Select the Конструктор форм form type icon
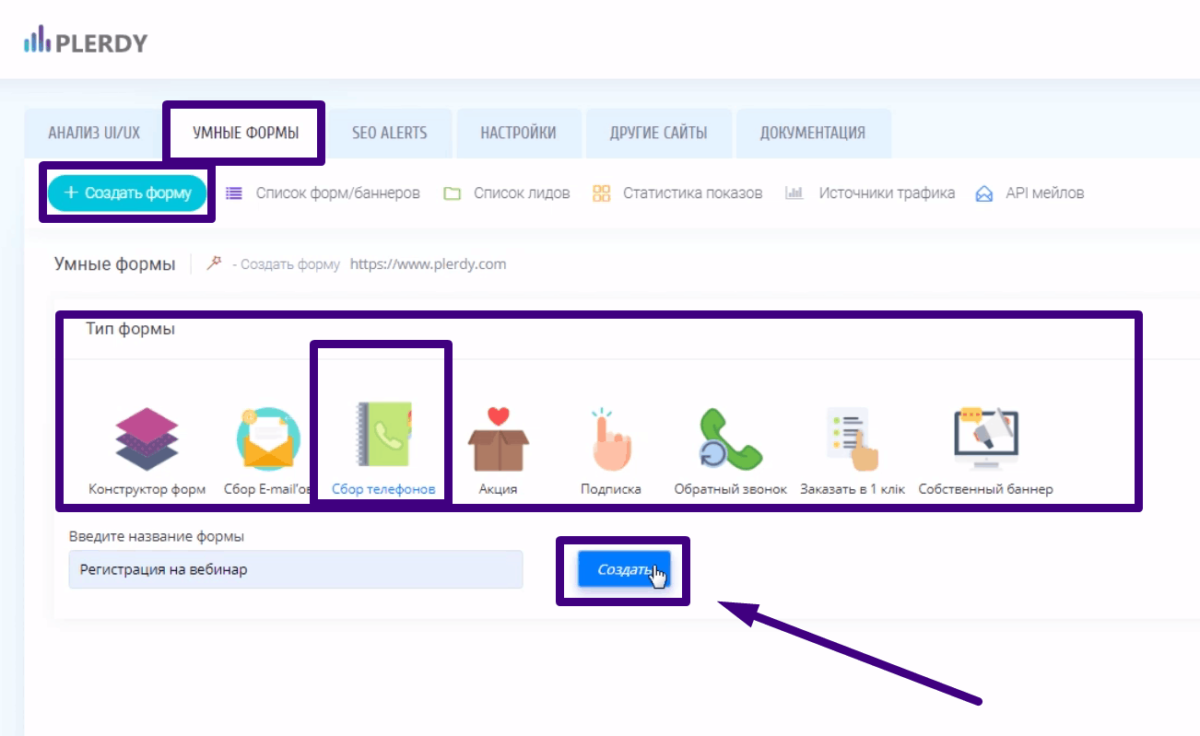The height and width of the screenshot is (736, 1200). [146, 440]
